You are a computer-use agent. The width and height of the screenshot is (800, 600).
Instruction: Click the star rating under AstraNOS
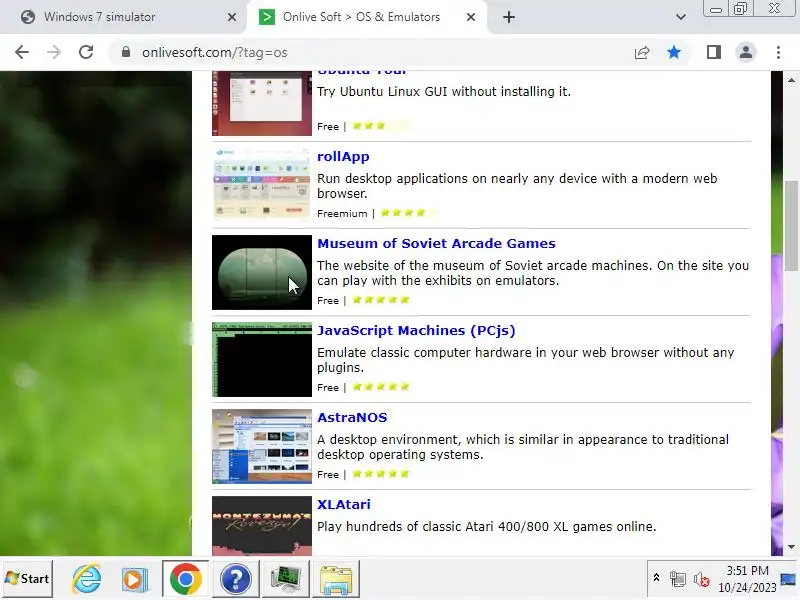(381, 474)
